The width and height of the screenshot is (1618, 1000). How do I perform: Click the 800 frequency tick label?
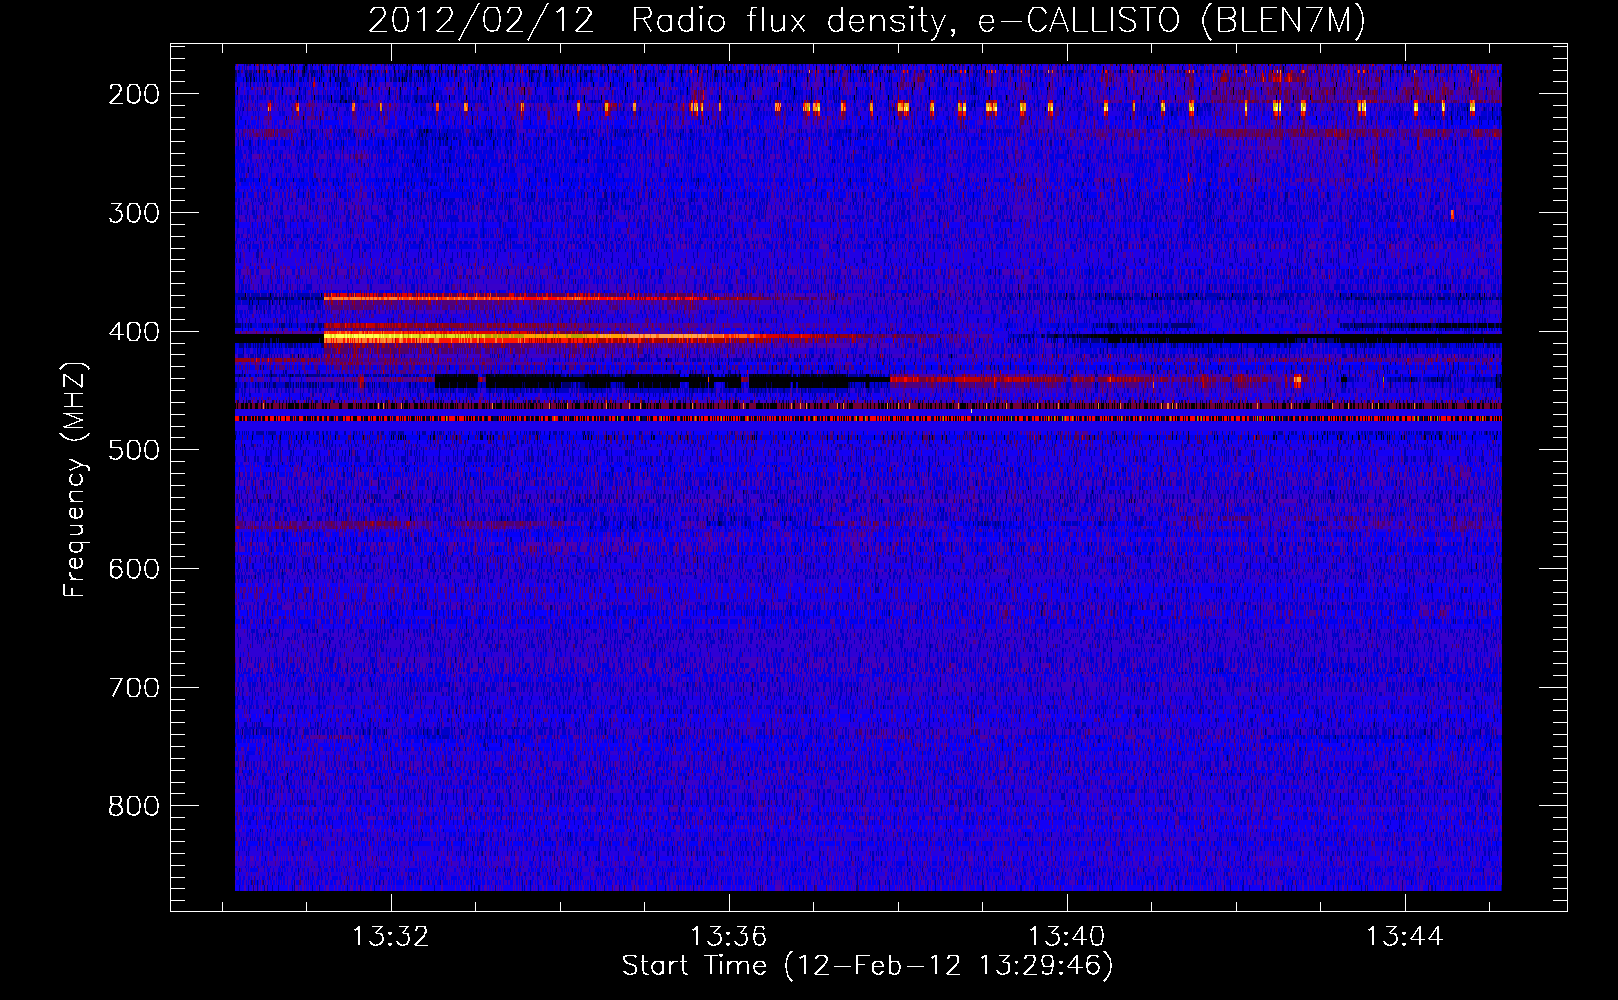click(x=133, y=806)
